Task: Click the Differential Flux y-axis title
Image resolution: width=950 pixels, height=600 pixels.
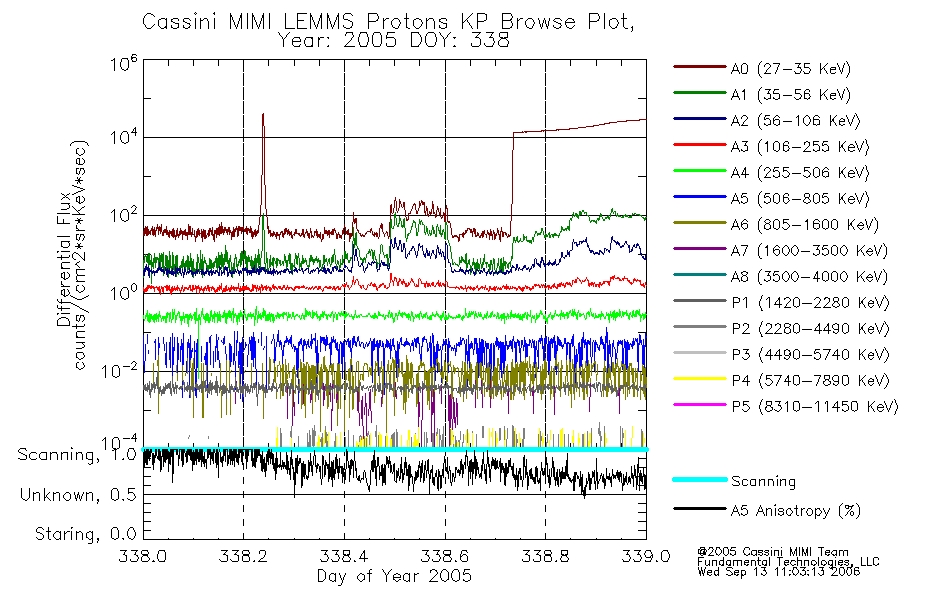Action: [x=64, y=259]
